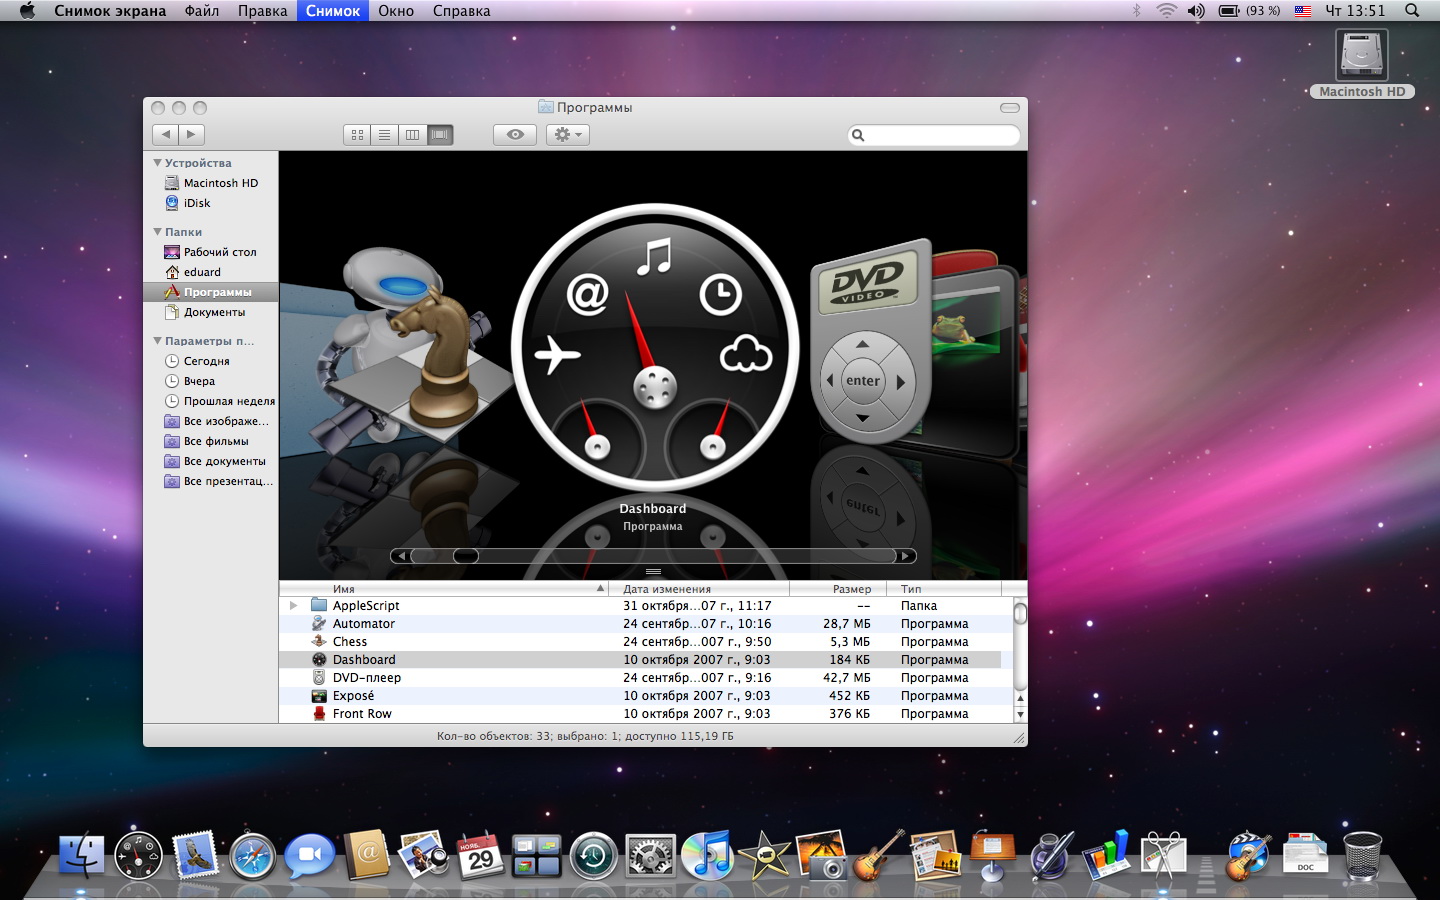Image resolution: width=1440 pixels, height=900 pixels.
Task: Collapse the Устройства sidebar section
Action: click(157, 162)
